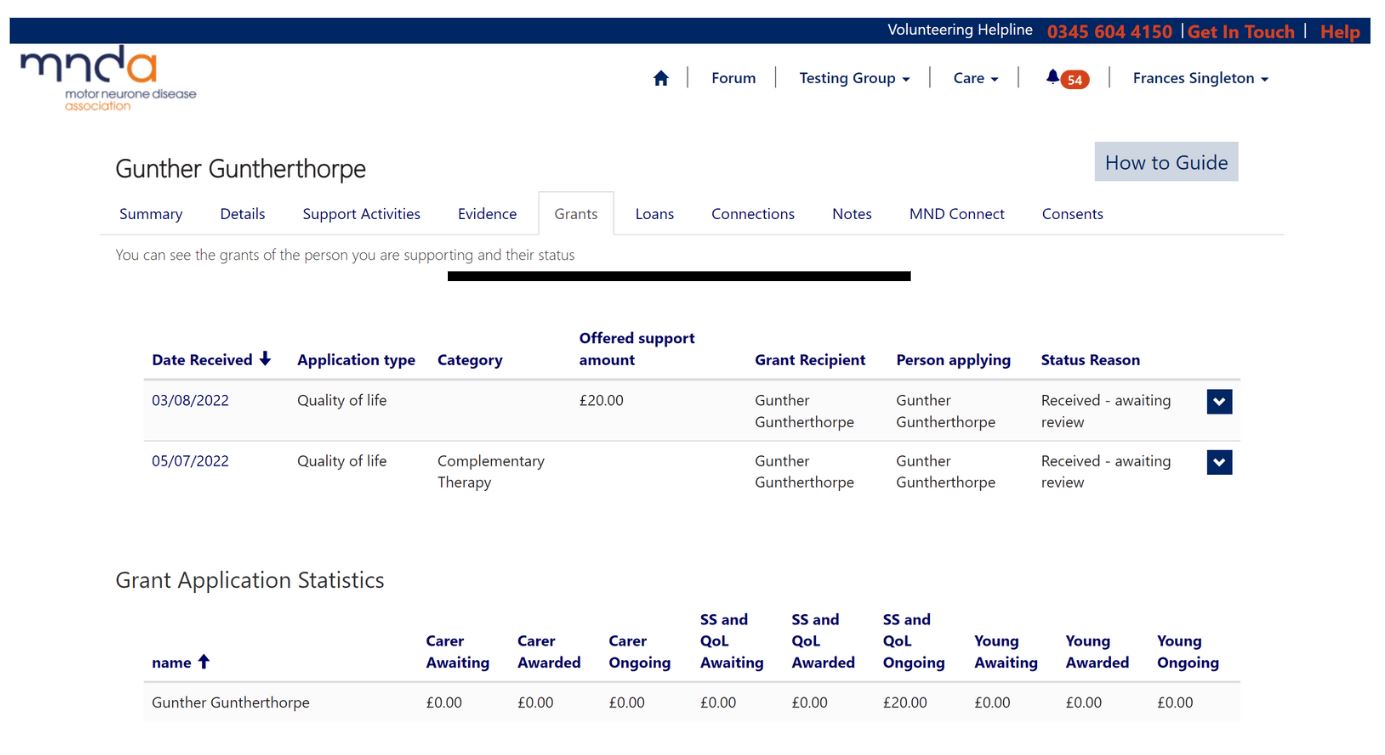Switch to the Summary tab
Screen dimensions: 1385x755
click(151, 214)
